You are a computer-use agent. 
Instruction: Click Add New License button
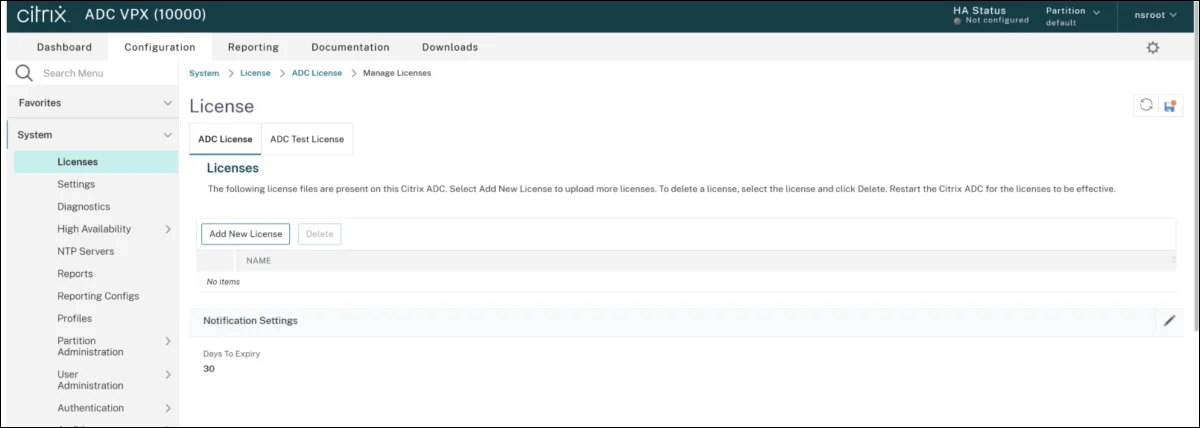(x=246, y=234)
